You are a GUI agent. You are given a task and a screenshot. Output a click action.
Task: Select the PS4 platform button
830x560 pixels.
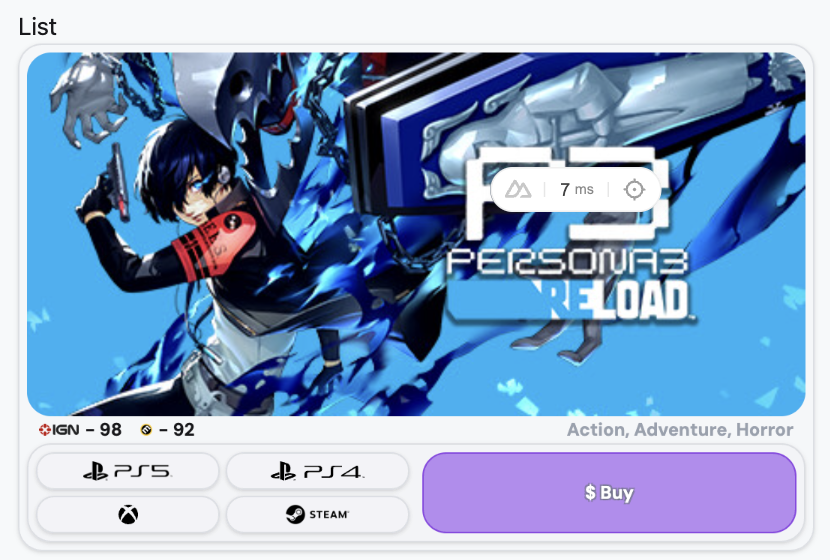(318, 471)
